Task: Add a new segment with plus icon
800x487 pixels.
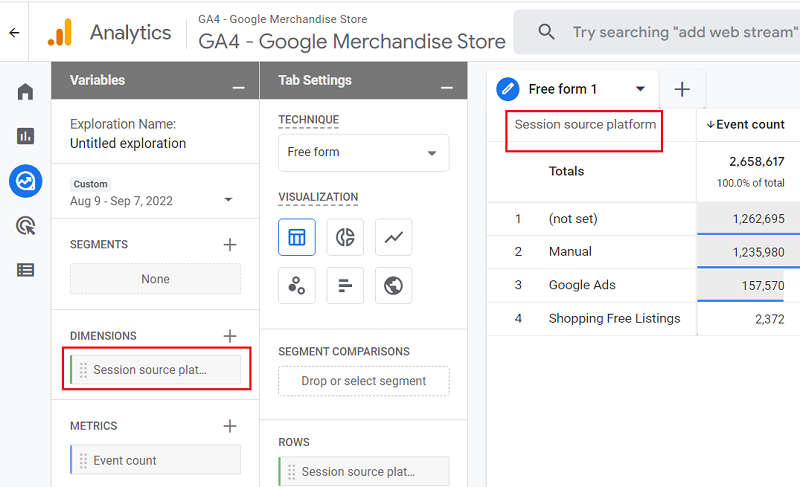Action: point(230,245)
